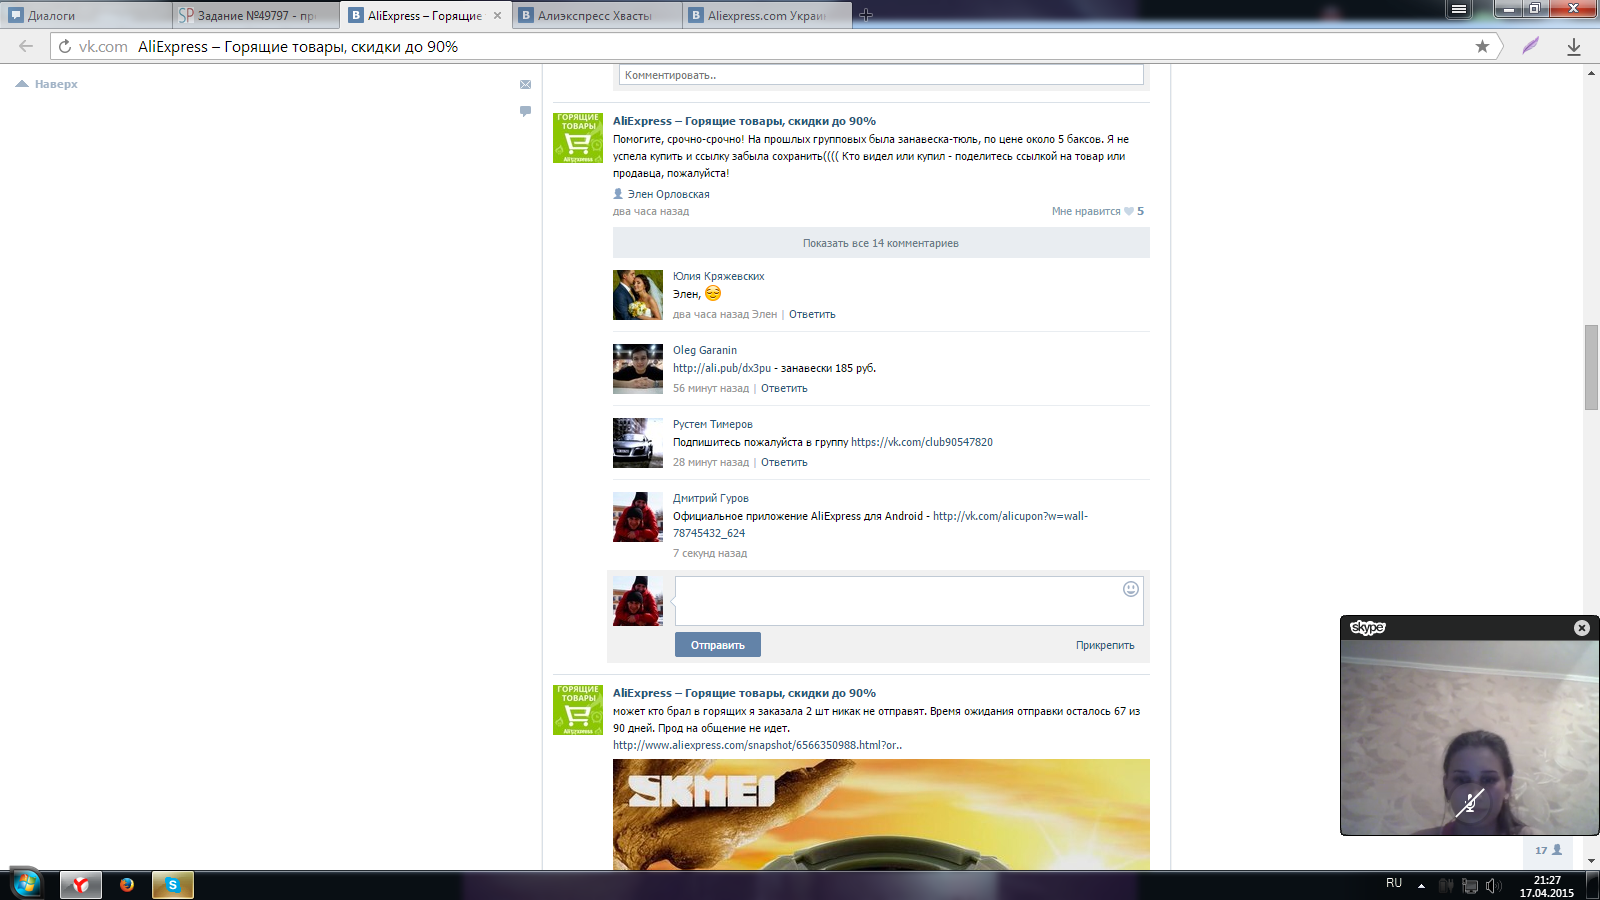
Task: Click the Отправить button
Action: point(718,645)
